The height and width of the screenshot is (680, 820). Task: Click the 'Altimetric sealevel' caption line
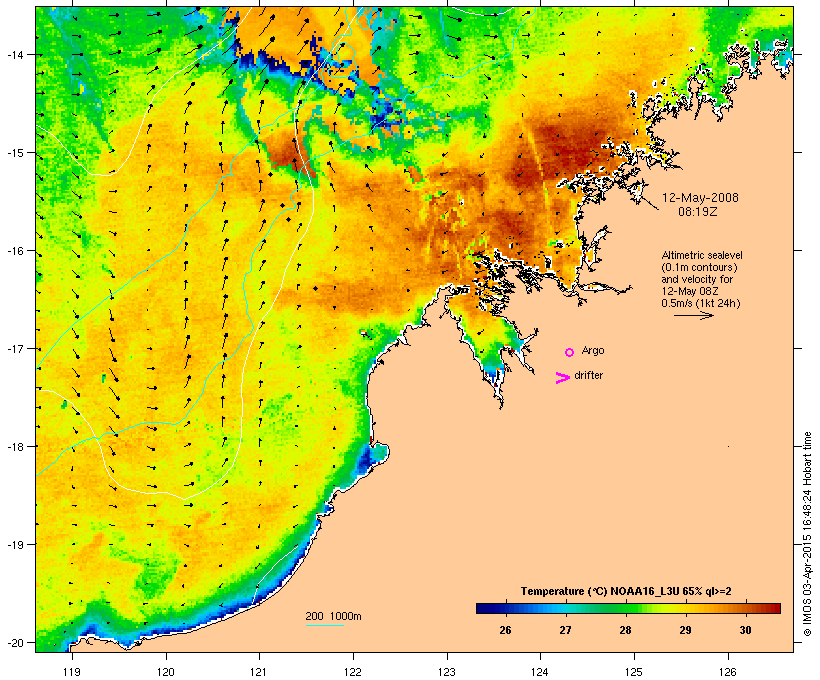[x=702, y=255]
